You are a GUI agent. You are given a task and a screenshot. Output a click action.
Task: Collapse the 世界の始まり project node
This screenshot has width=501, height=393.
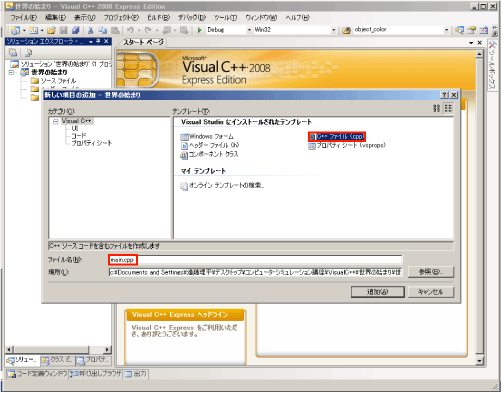12,72
